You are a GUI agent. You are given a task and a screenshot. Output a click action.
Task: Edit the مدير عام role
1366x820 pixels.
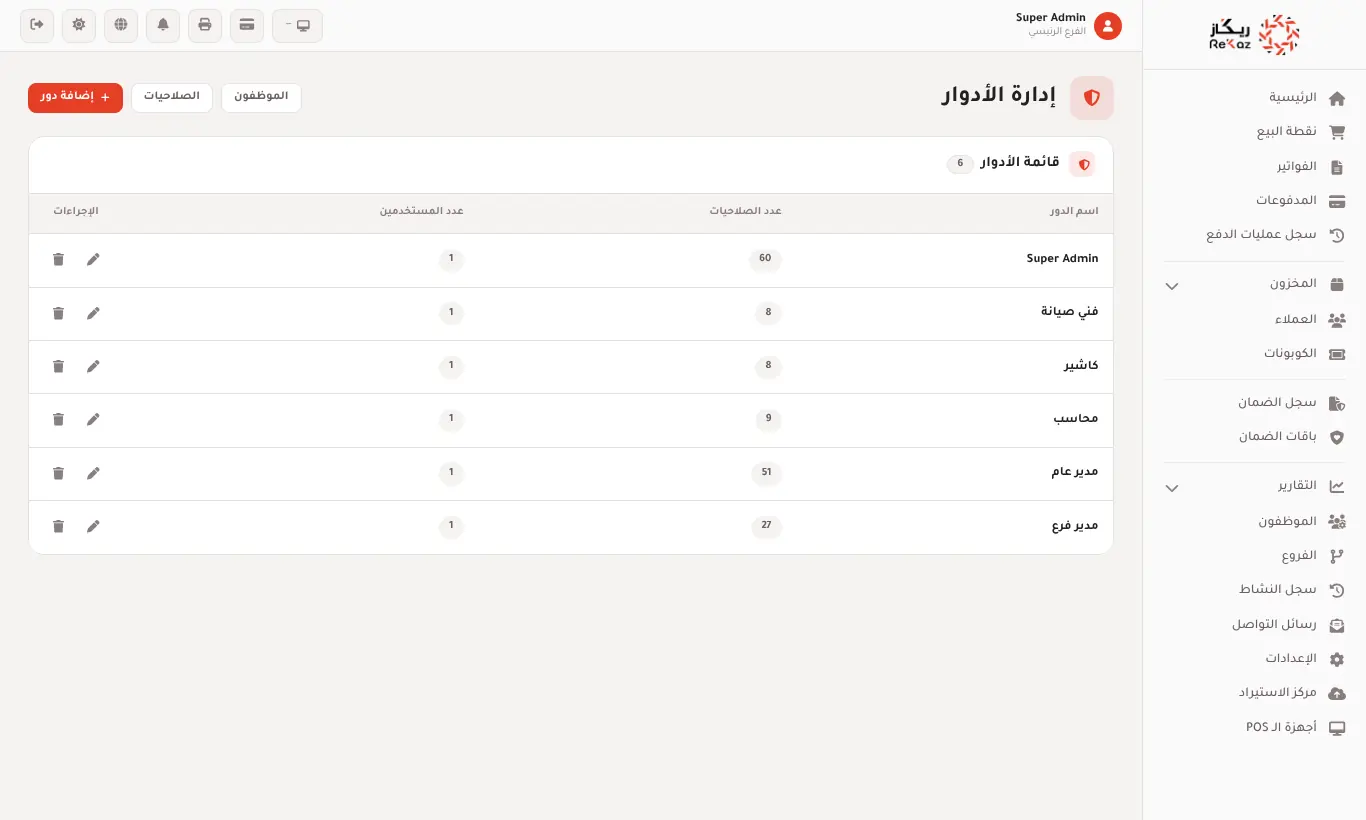click(93, 473)
